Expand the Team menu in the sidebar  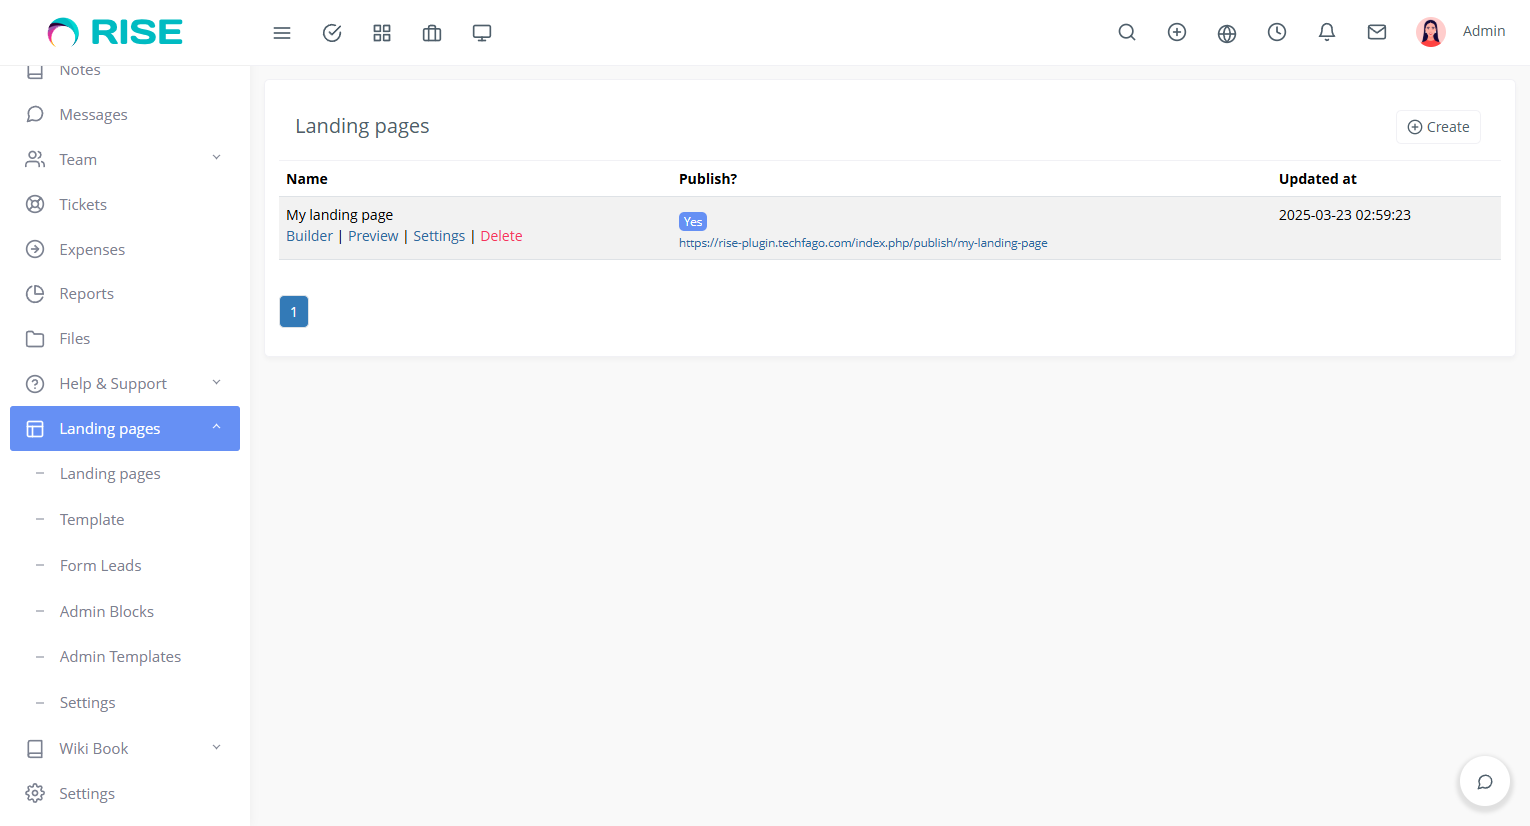(216, 158)
